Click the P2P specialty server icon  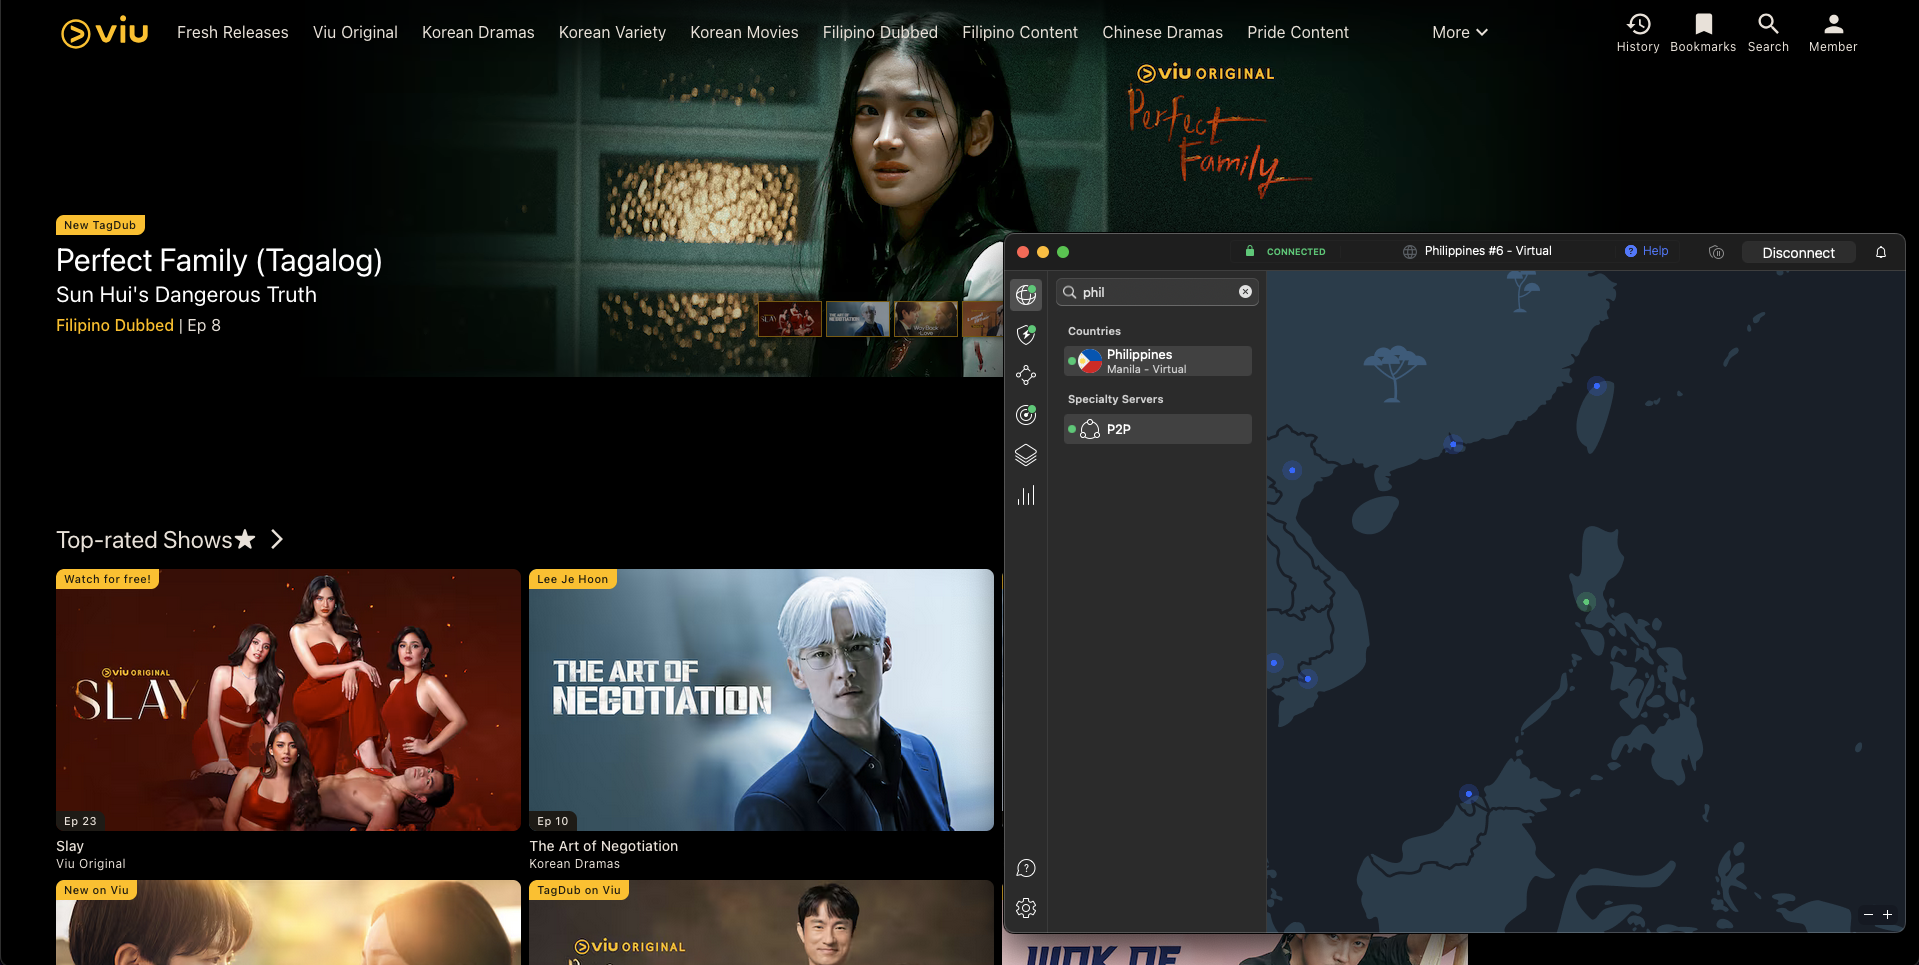tap(1090, 429)
